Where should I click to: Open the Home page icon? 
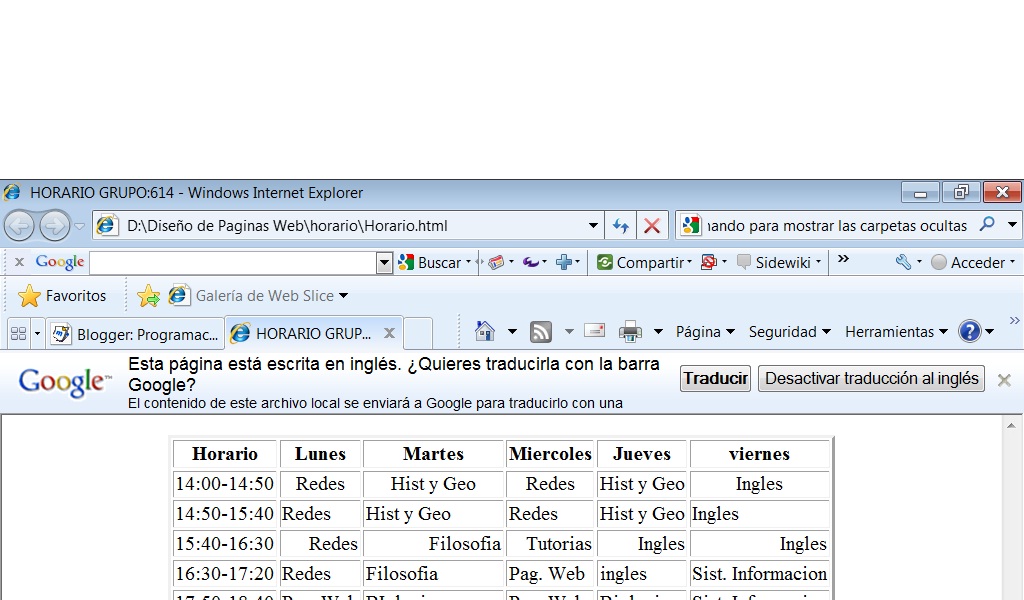[x=487, y=331]
